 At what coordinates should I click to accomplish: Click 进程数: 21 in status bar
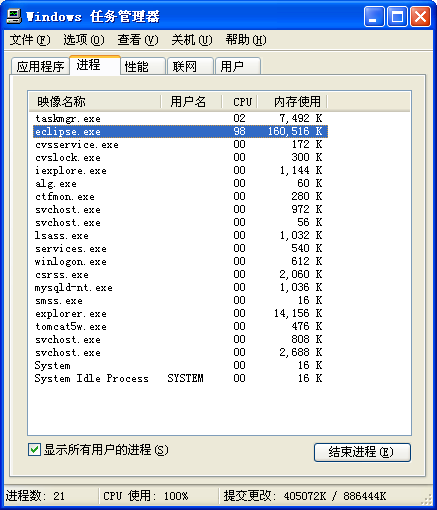(x=35, y=496)
